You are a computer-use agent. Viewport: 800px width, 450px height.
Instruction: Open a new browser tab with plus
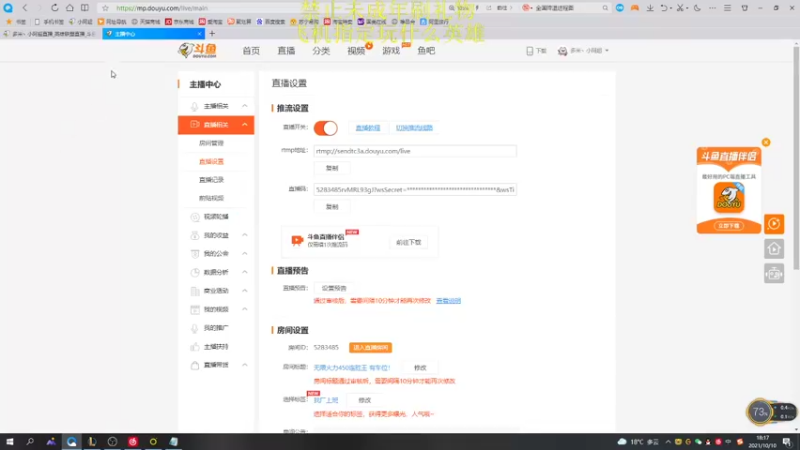[x=212, y=34]
